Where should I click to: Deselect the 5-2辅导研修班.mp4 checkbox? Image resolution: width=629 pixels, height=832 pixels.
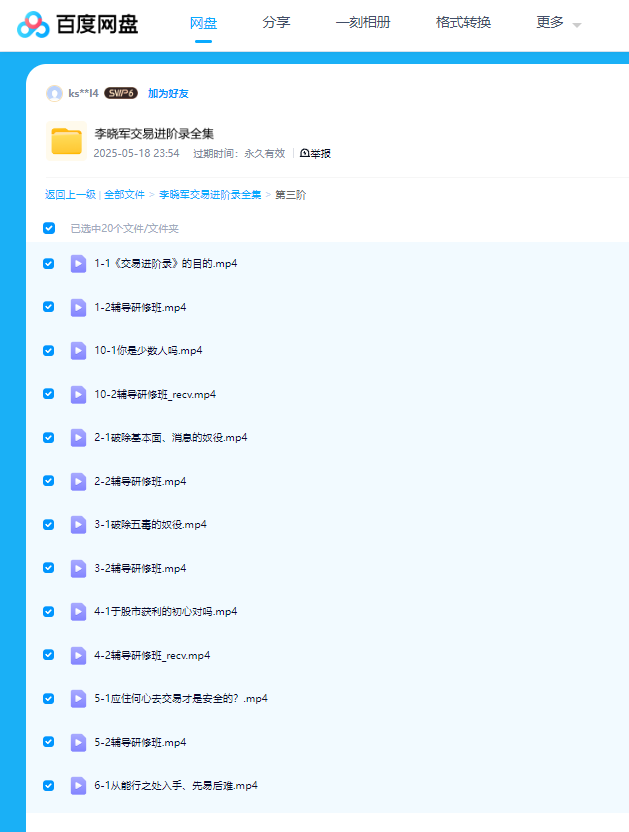point(49,742)
